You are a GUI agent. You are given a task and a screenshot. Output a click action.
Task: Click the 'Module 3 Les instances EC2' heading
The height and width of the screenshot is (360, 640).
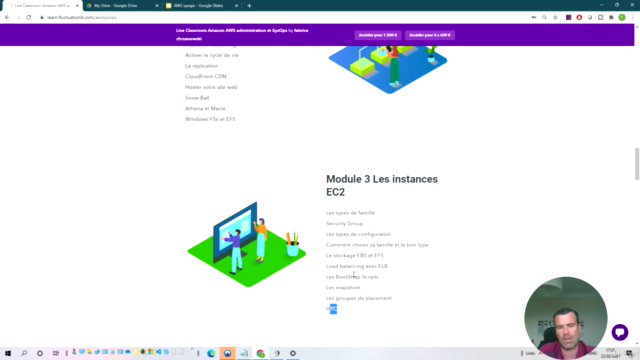coord(382,185)
